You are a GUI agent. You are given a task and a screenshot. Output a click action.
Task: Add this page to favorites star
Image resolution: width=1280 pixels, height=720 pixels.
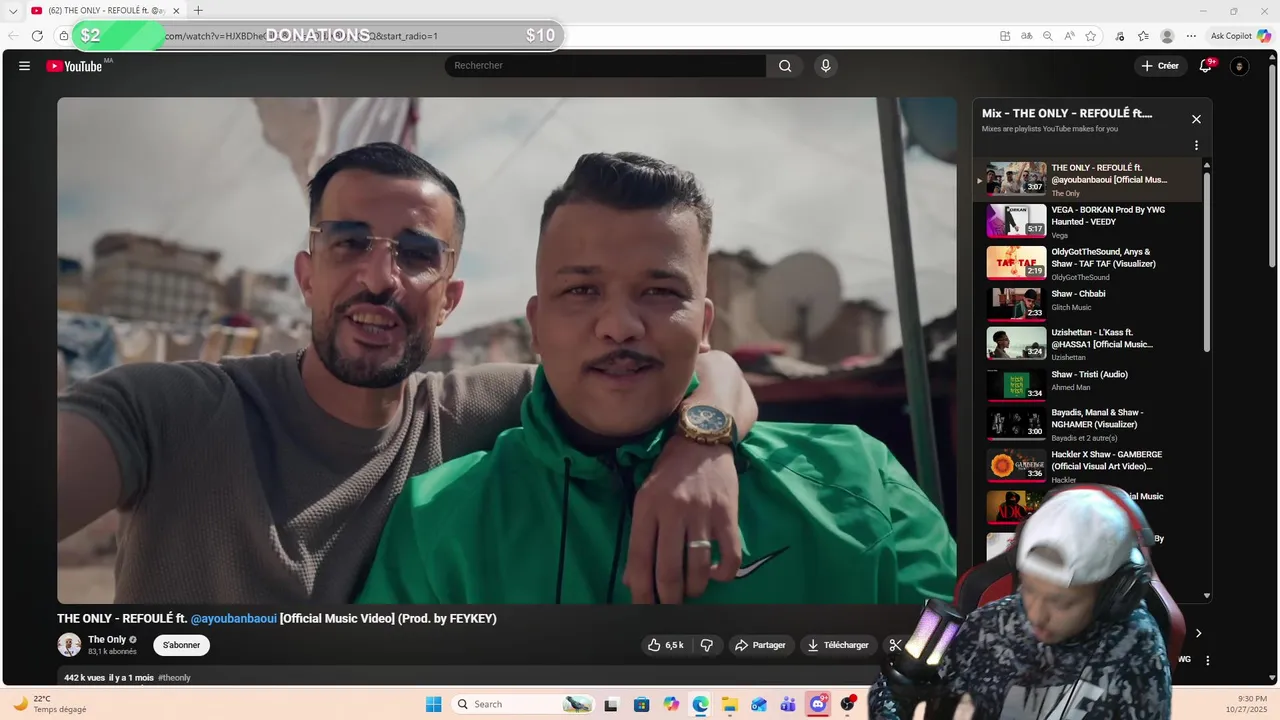(x=1091, y=36)
